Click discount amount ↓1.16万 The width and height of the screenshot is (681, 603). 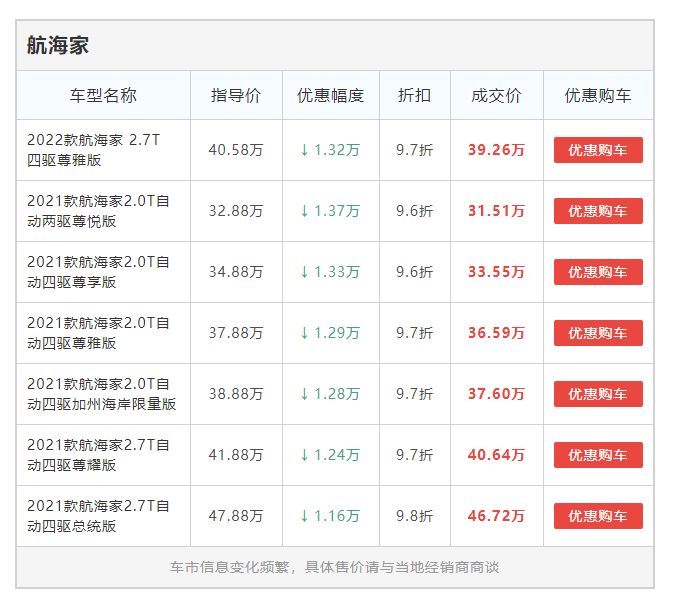tap(331, 516)
